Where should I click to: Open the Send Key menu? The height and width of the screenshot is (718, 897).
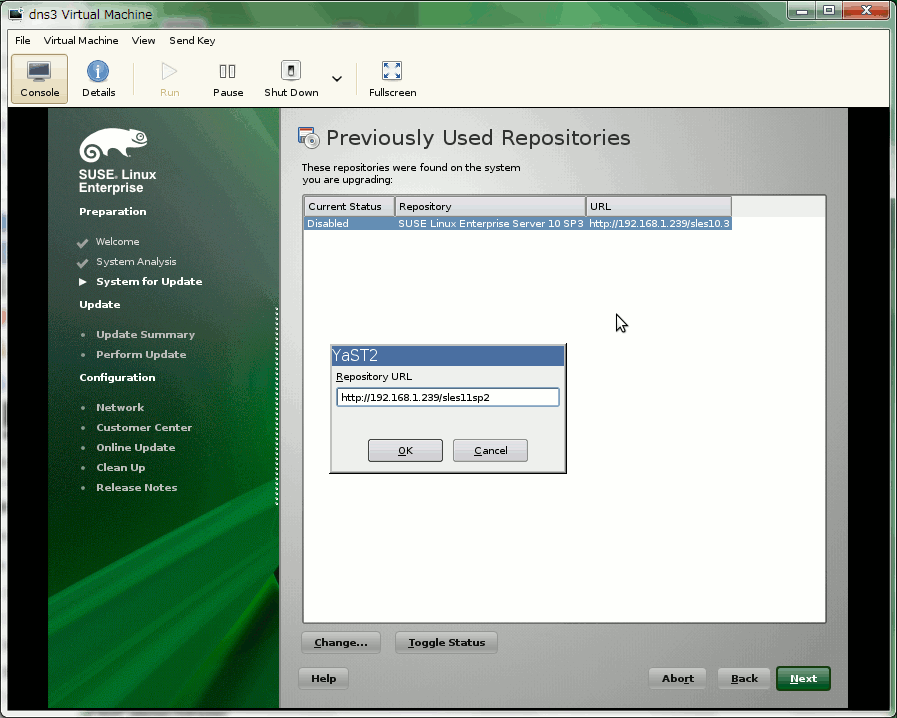192,41
